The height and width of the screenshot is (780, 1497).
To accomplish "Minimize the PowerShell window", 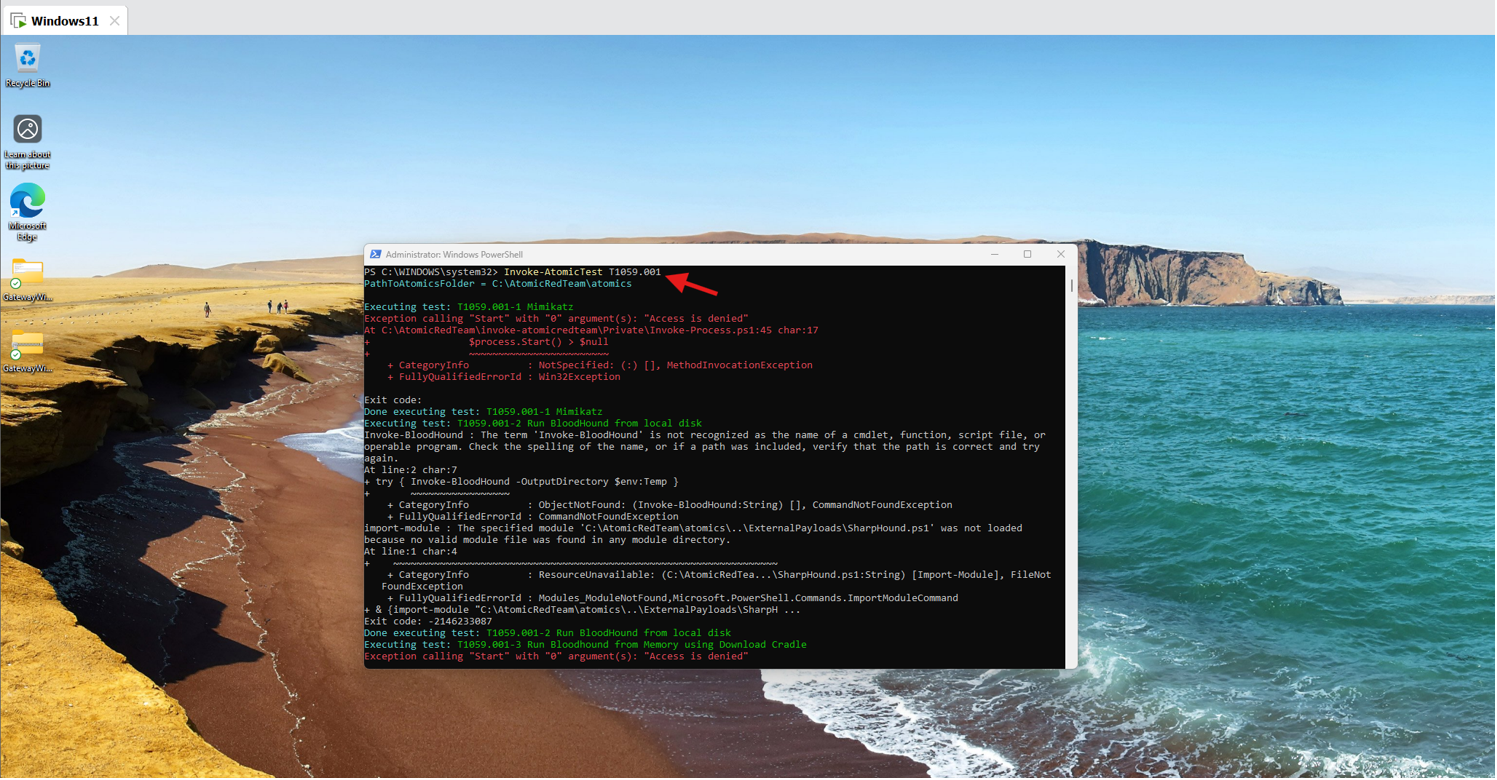I will click(x=995, y=255).
